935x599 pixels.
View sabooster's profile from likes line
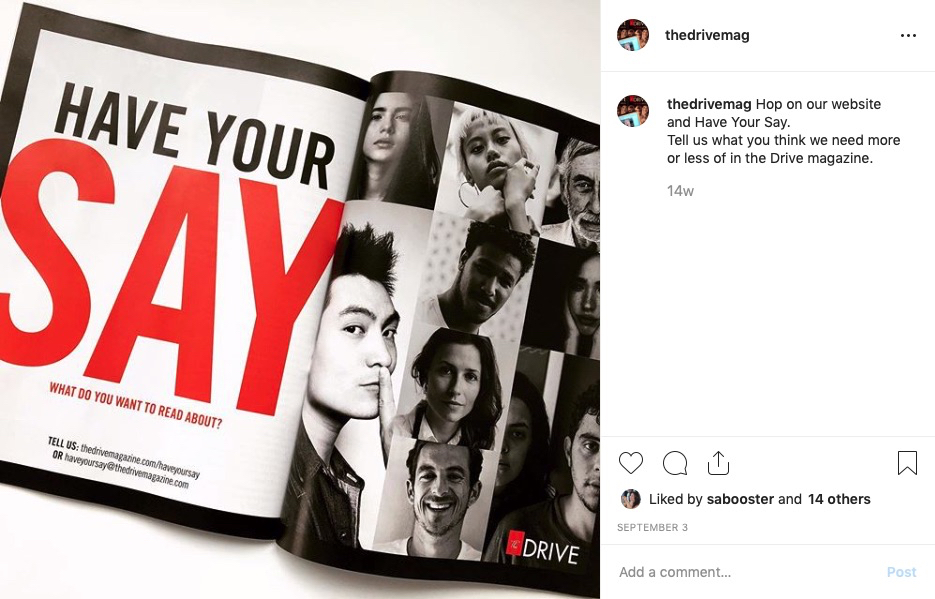click(x=740, y=499)
